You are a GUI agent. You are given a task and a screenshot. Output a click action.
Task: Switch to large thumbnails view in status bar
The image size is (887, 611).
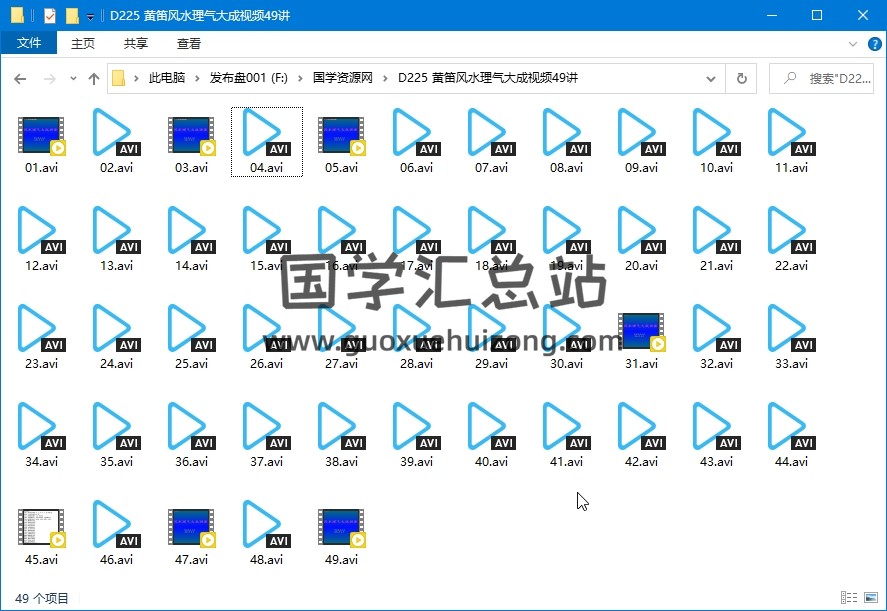(x=870, y=598)
